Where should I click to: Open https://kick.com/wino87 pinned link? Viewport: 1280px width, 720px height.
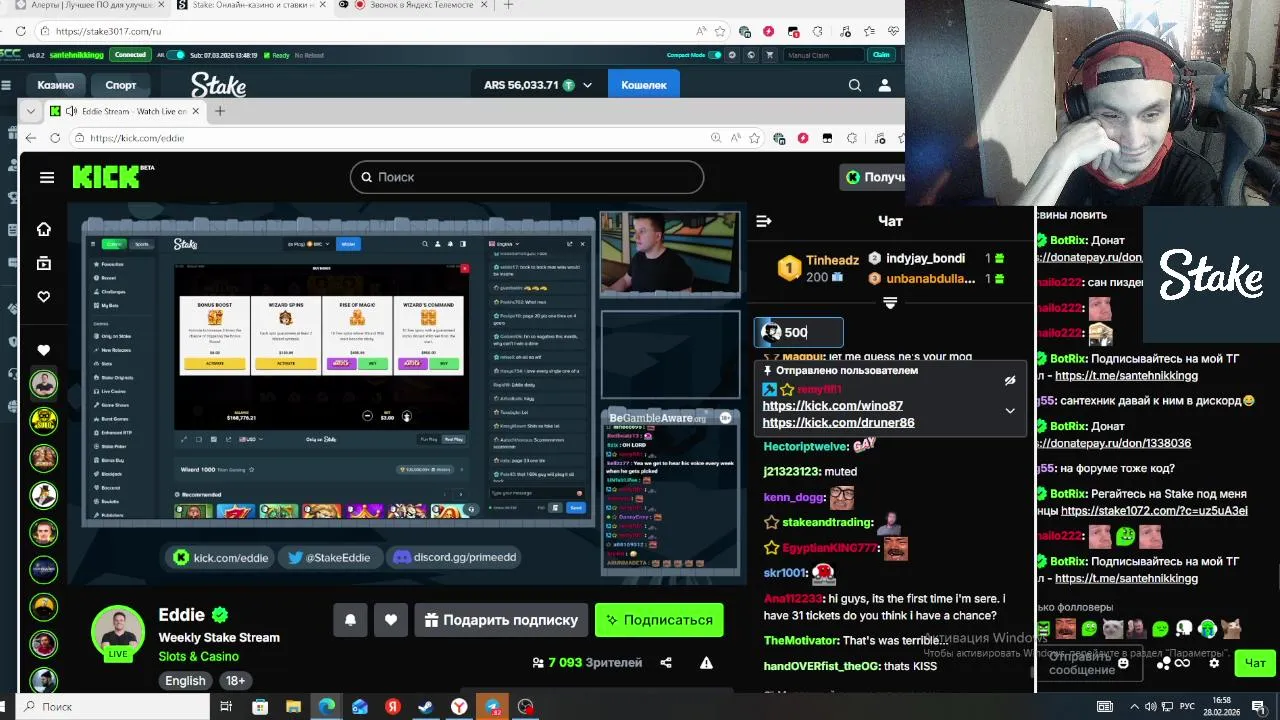click(x=832, y=406)
